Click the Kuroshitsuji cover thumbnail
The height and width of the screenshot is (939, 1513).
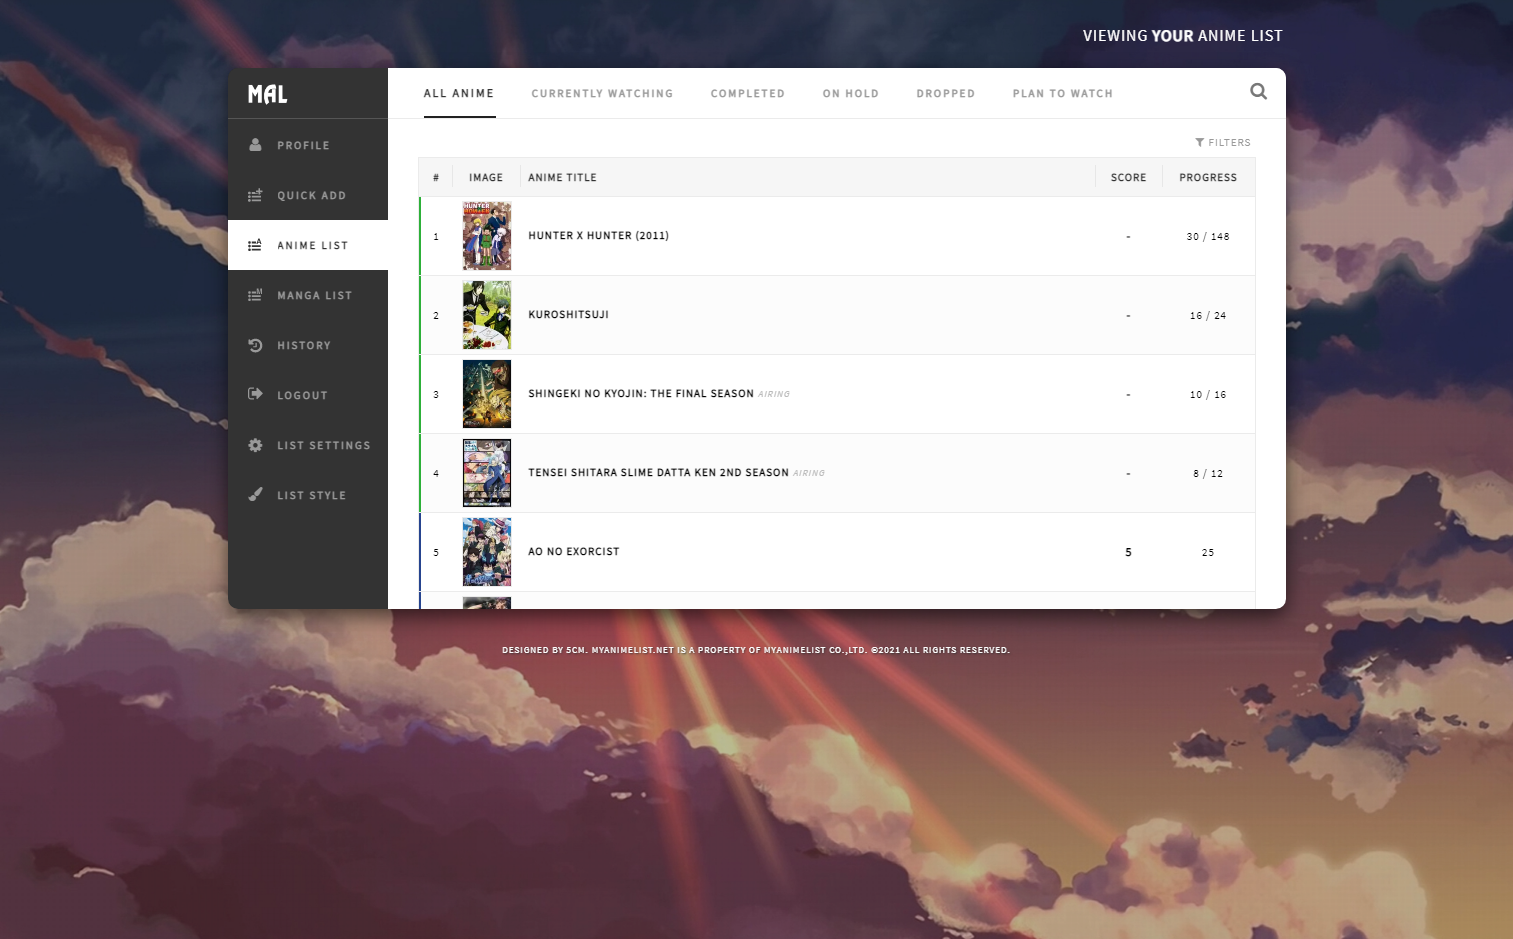[x=486, y=315]
